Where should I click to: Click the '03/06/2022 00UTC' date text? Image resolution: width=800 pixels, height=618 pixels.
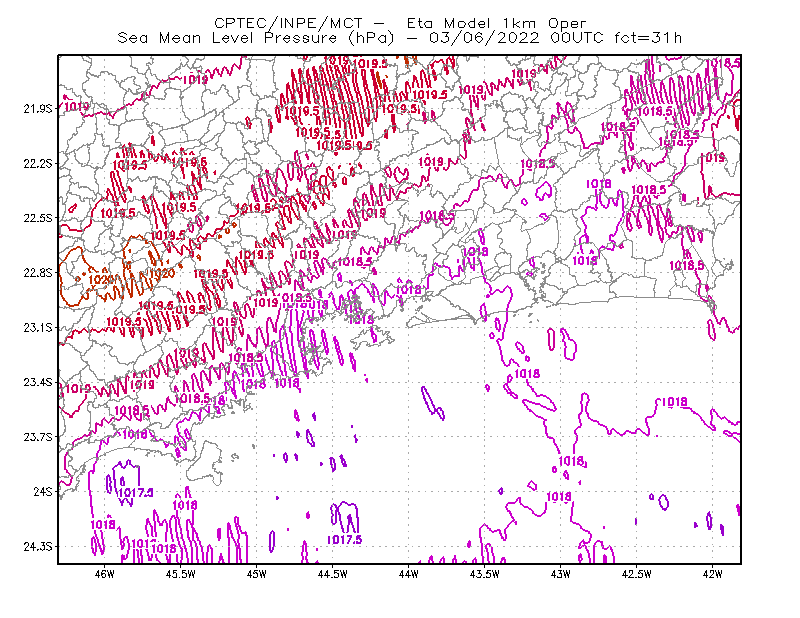(x=516, y=38)
